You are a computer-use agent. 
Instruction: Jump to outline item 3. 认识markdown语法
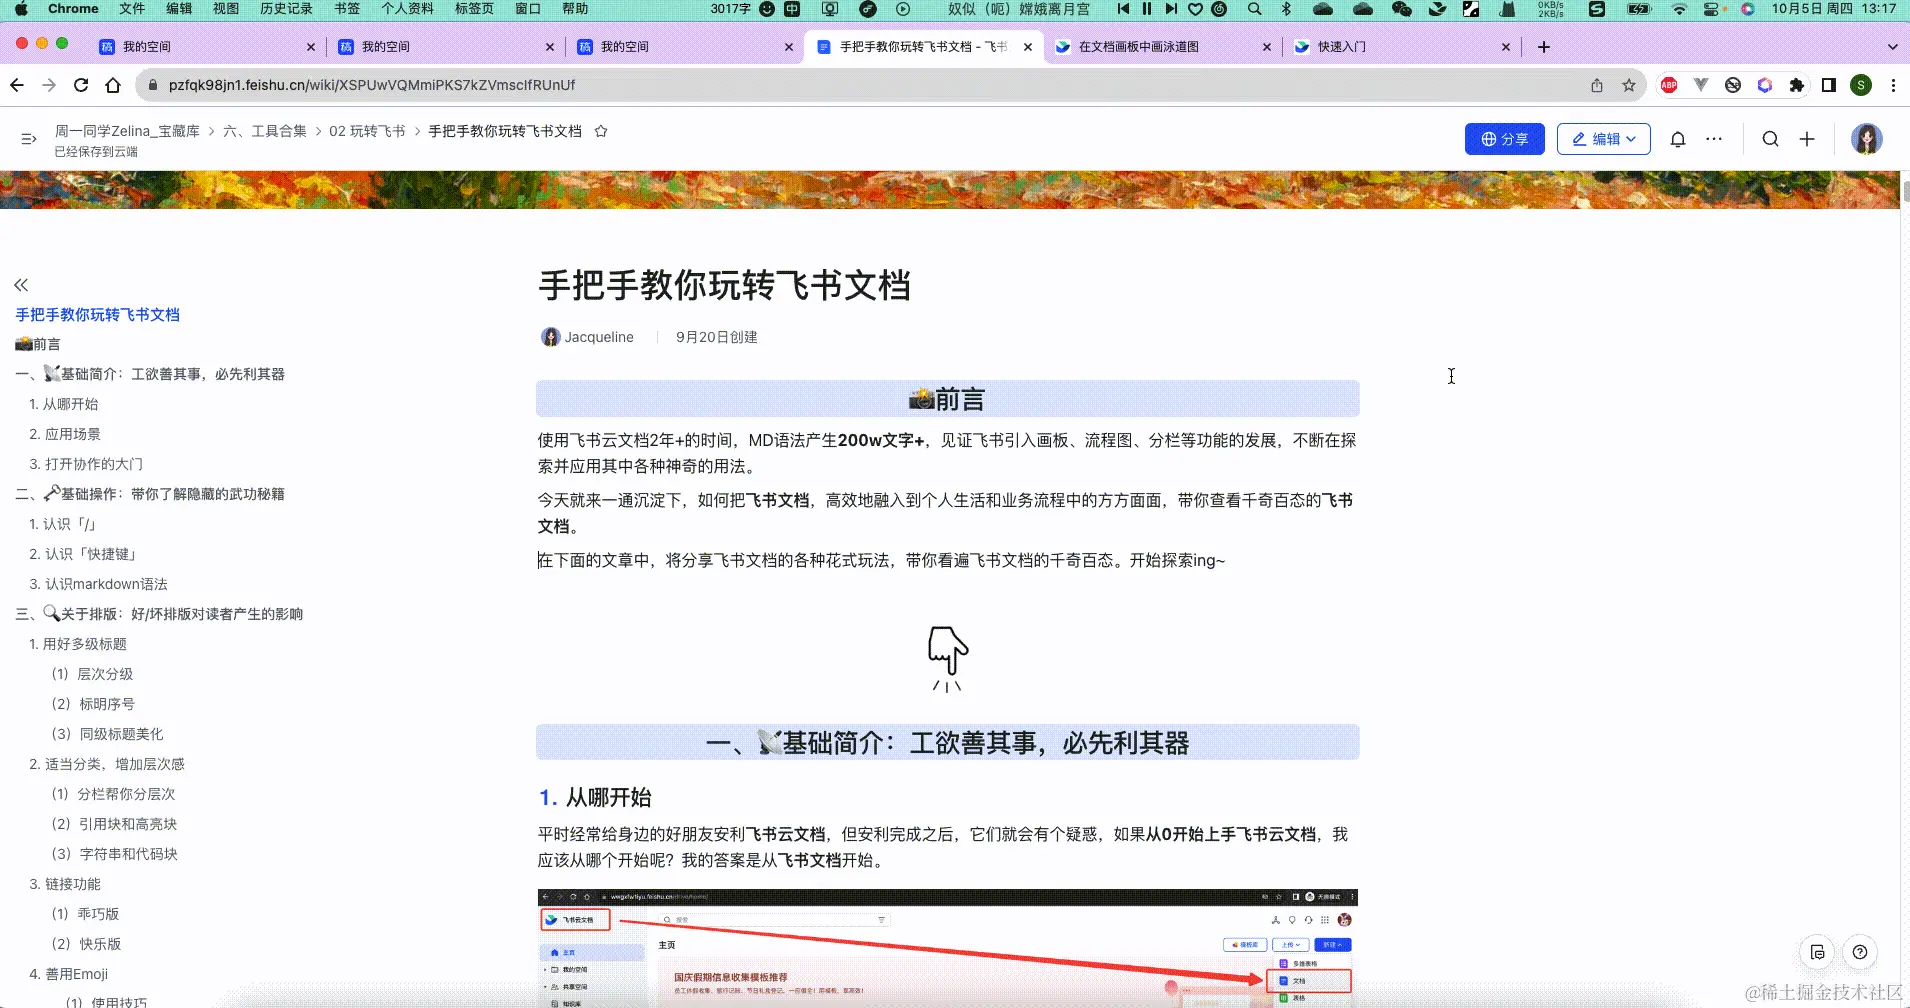pyautogui.click(x=98, y=584)
